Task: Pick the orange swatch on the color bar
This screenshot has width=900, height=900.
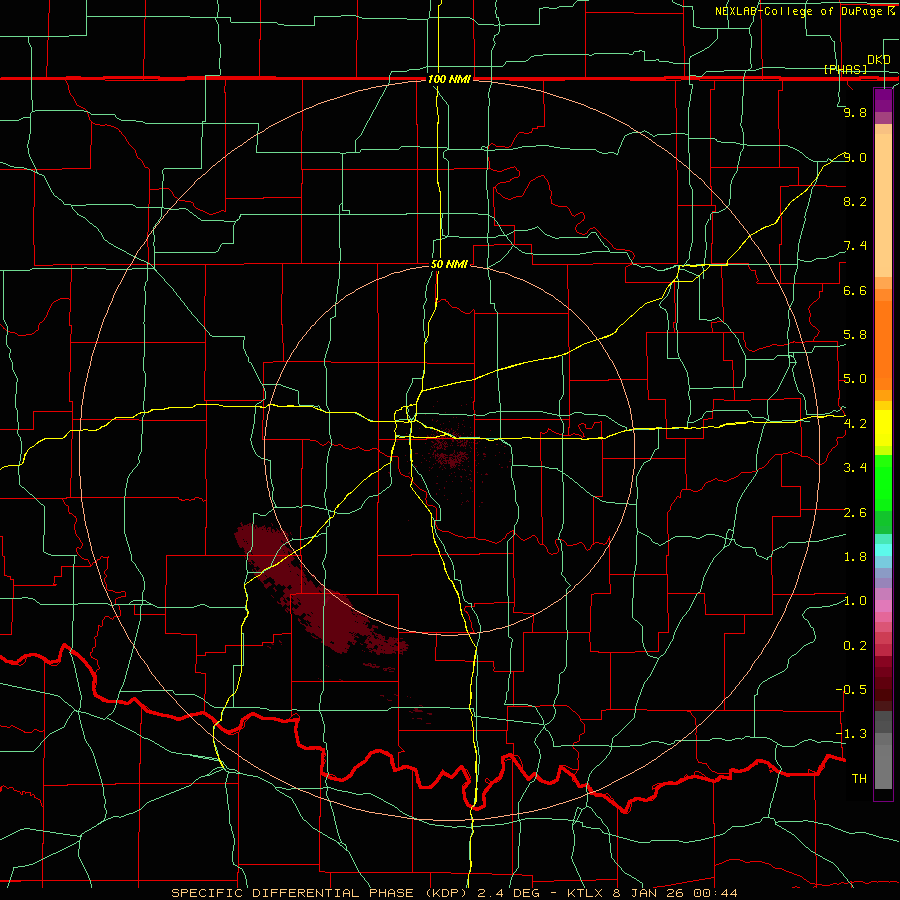Action: click(x=883, y=345)
